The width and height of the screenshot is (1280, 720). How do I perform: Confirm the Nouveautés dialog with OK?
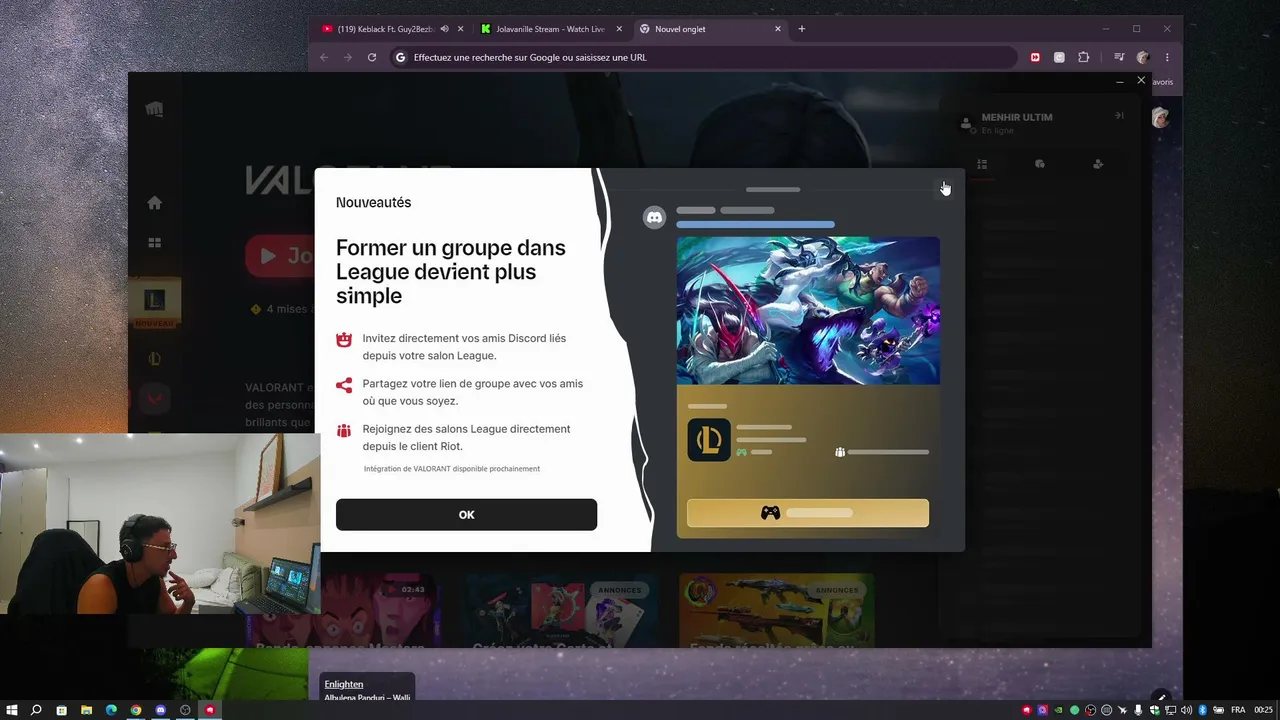(466, 515)
